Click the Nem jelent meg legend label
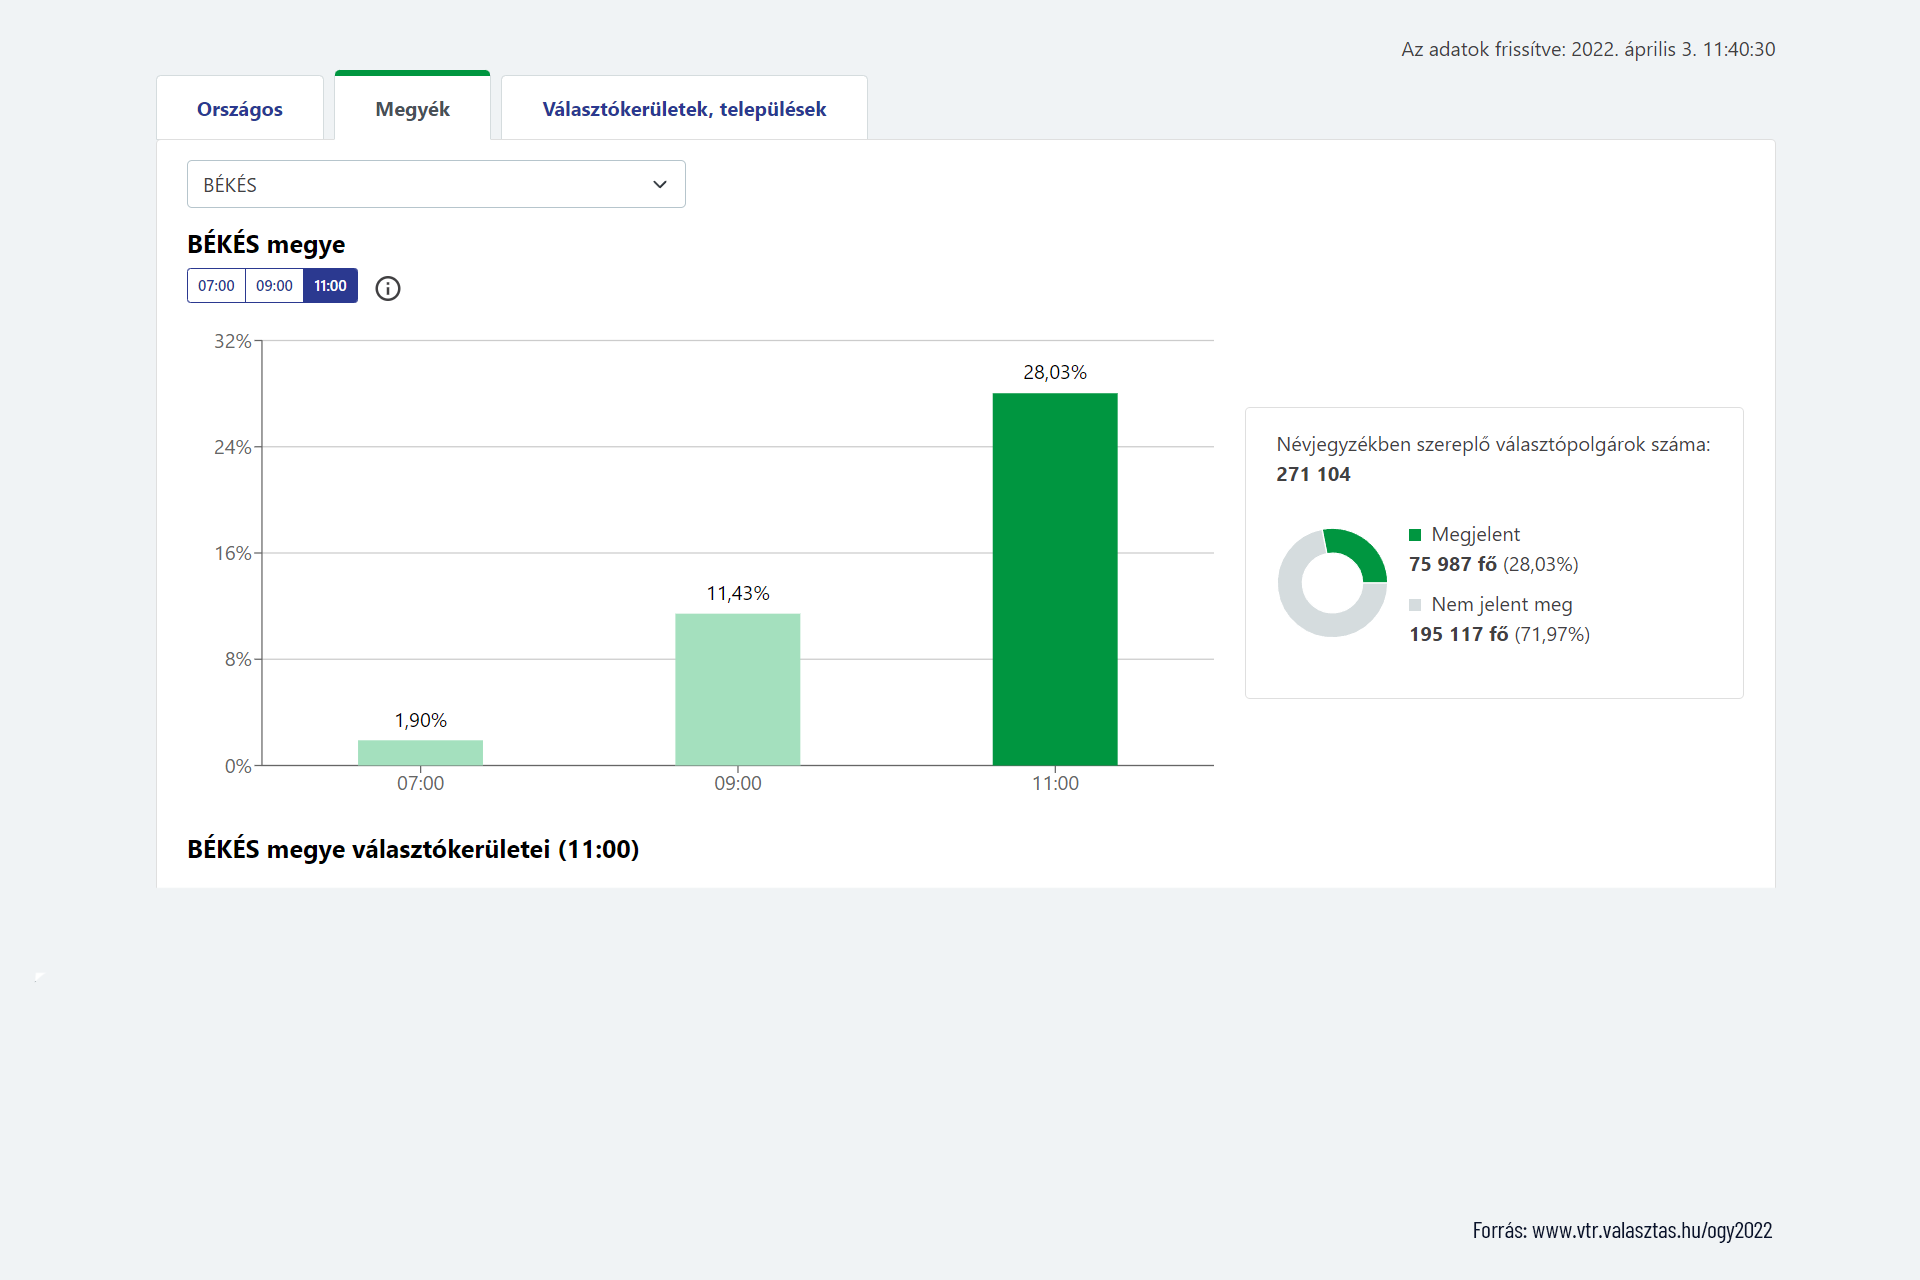This screenshot has height=1280, width=1920. tap(1501, 605)
